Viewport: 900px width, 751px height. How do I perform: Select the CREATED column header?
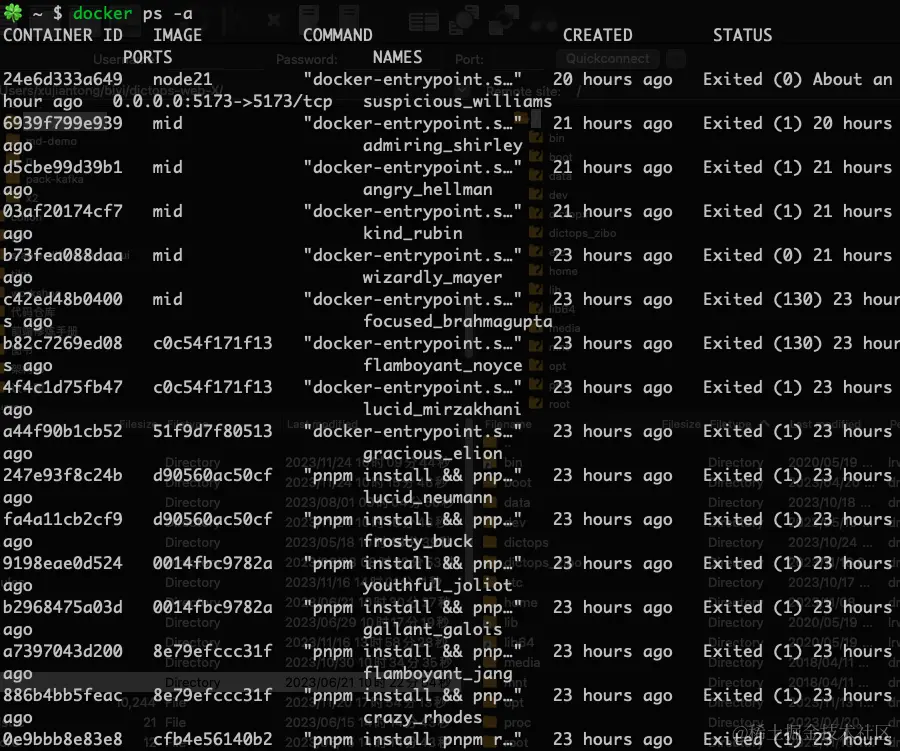pos(598,35)
